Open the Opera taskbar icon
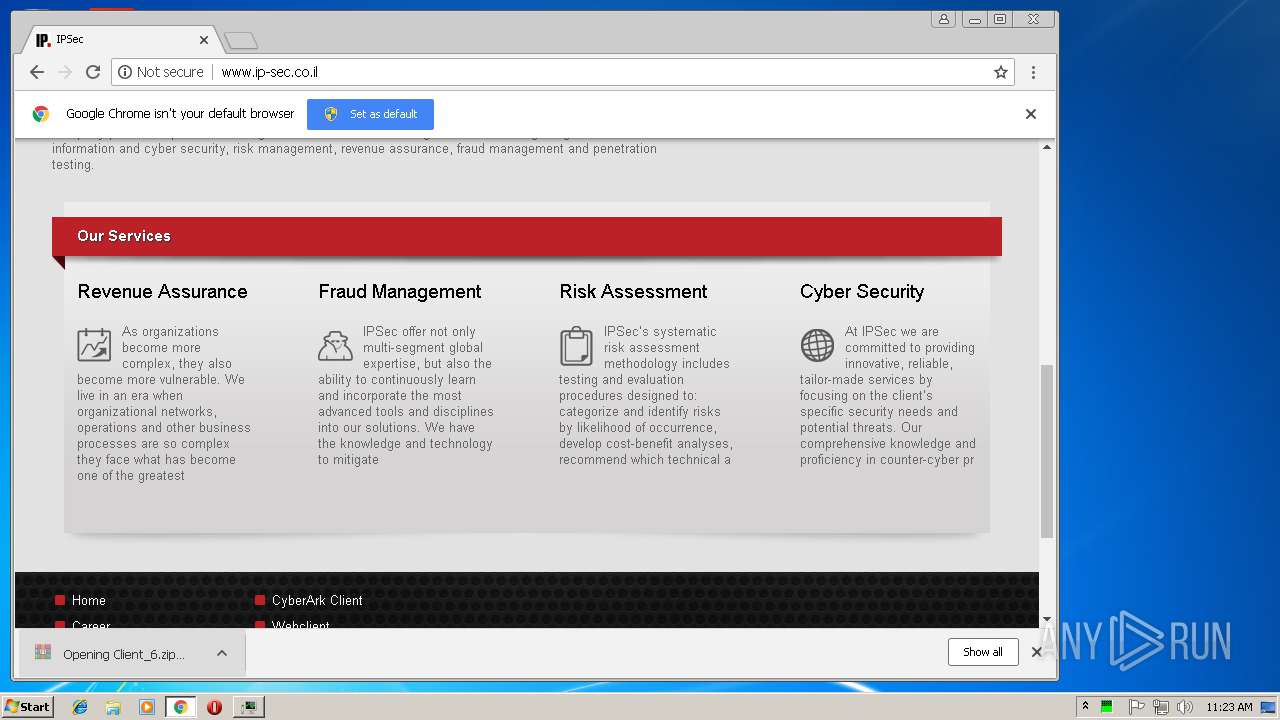The height and width of the screenshot is (720, 1280). (214, 707)
